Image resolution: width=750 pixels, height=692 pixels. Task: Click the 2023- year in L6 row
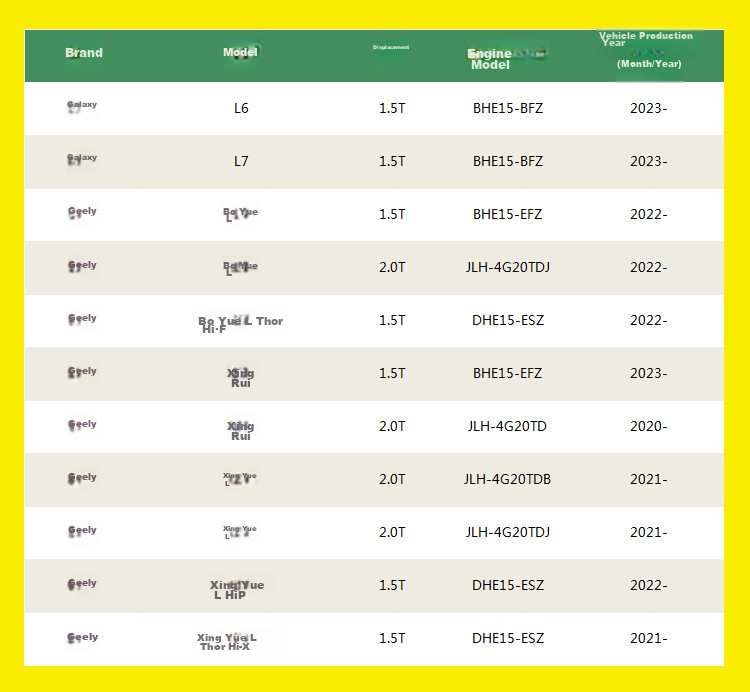649,109
